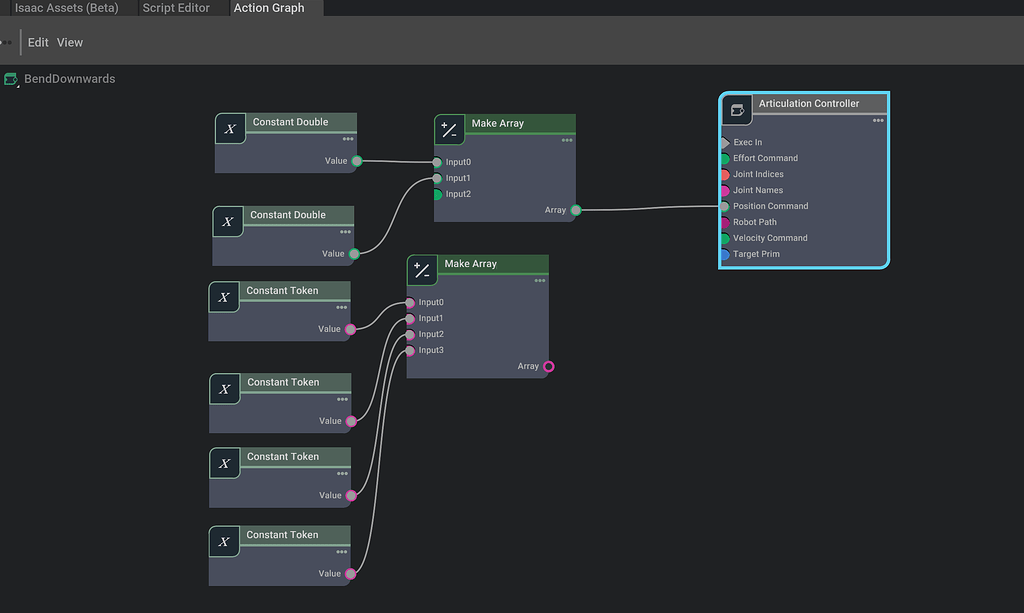
Task: Open the ellipsis menu on the top Constant Double node
Action: click(347, 141)
